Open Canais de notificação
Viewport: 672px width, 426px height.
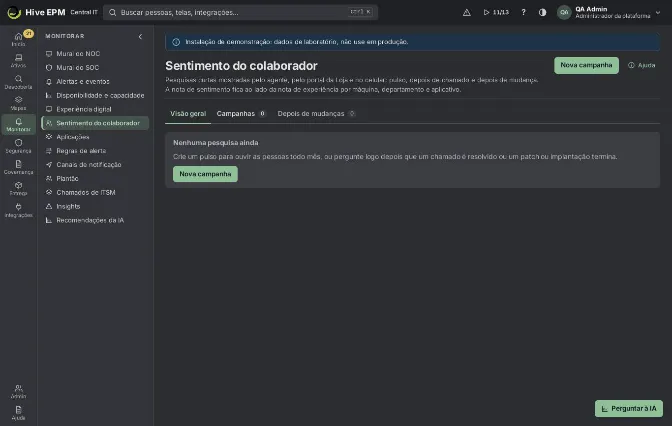click(95, 165)
